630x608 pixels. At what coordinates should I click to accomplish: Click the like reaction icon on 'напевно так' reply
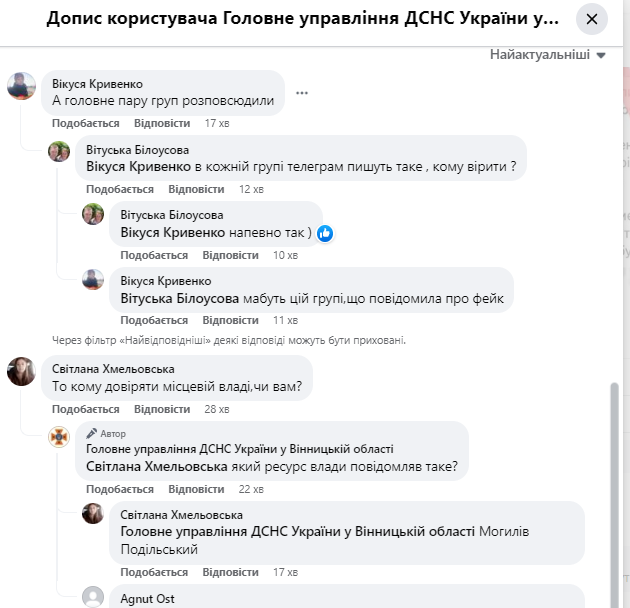click(325, 233)
